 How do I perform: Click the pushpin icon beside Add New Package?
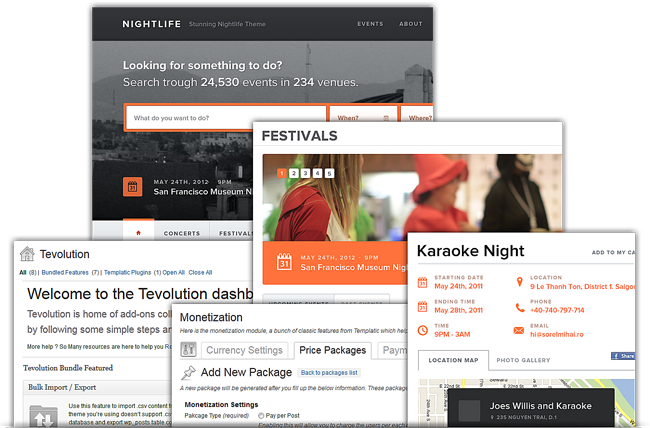tap(188, 372)
